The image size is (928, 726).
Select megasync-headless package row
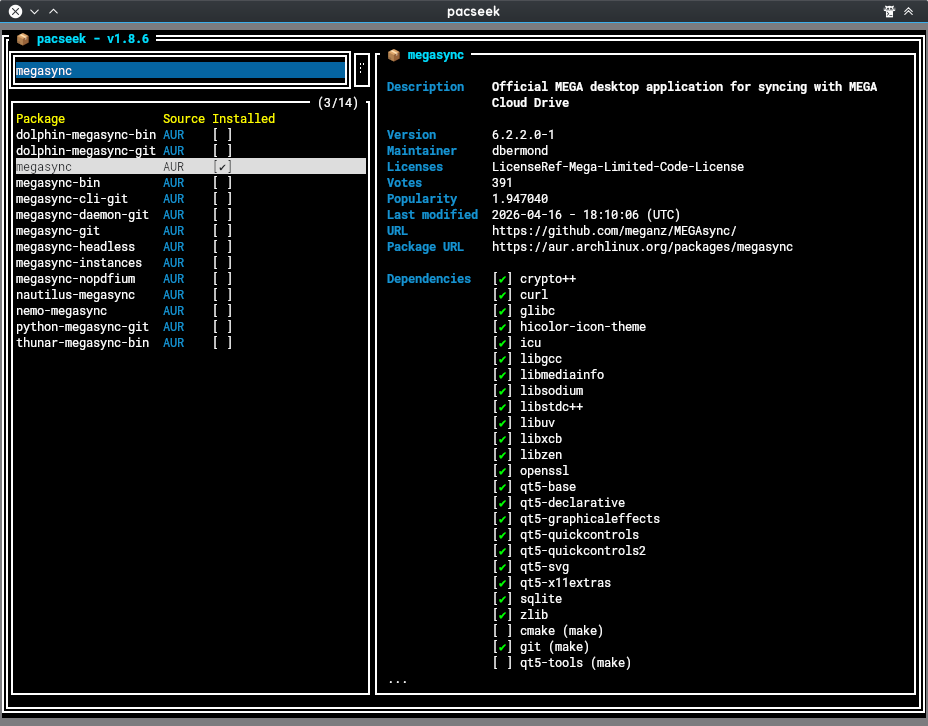[x=75, y=247]
